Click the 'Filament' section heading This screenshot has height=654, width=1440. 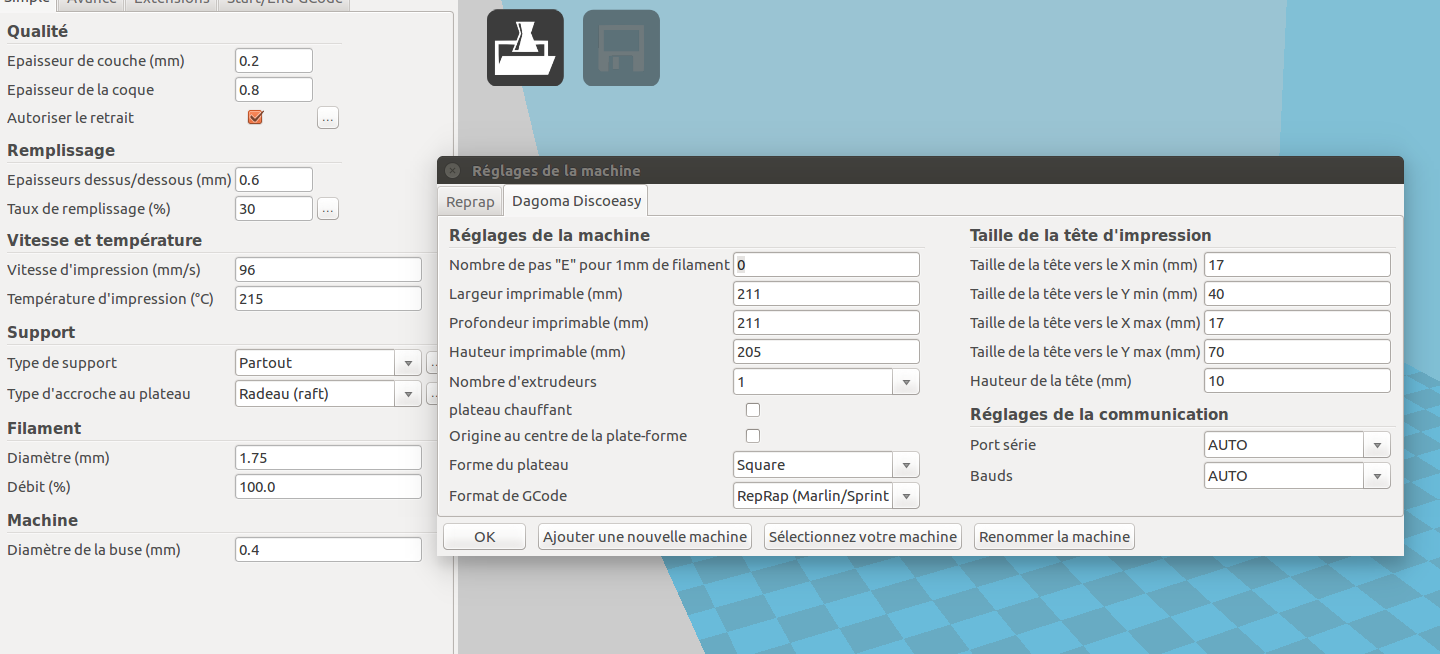[x=44, y=428]
